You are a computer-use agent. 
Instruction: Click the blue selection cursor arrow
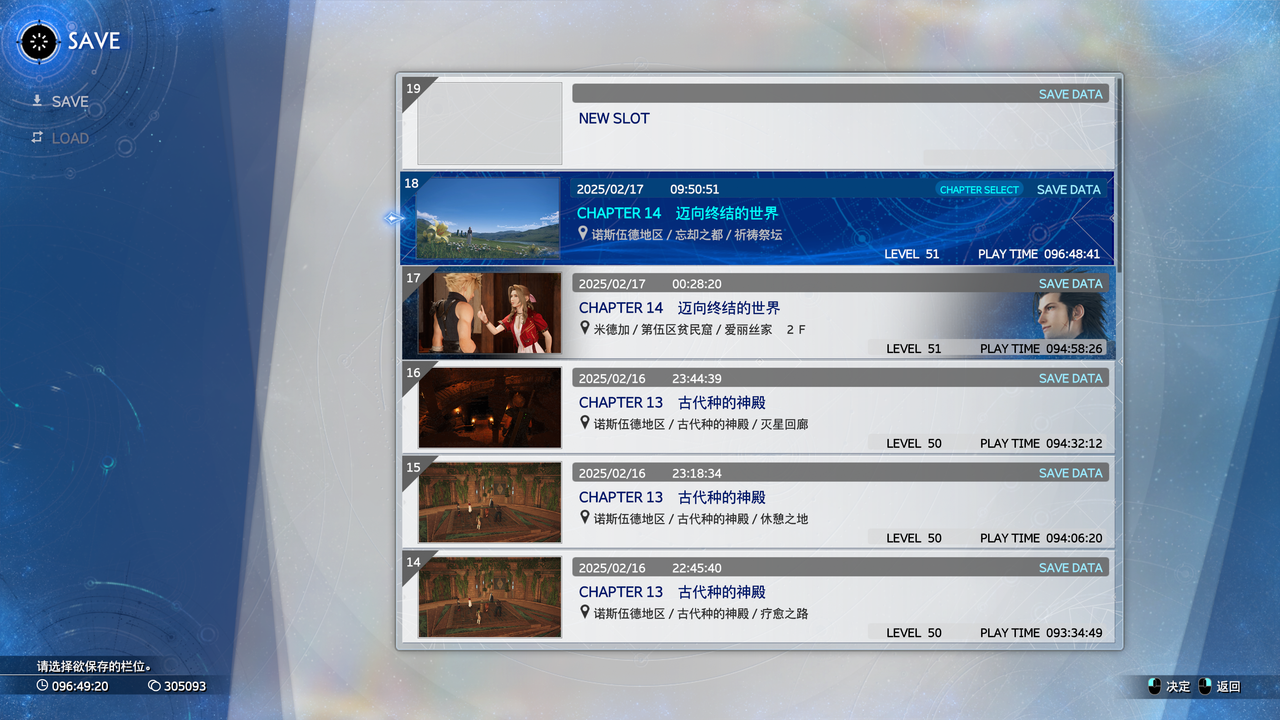coord(394,218)
